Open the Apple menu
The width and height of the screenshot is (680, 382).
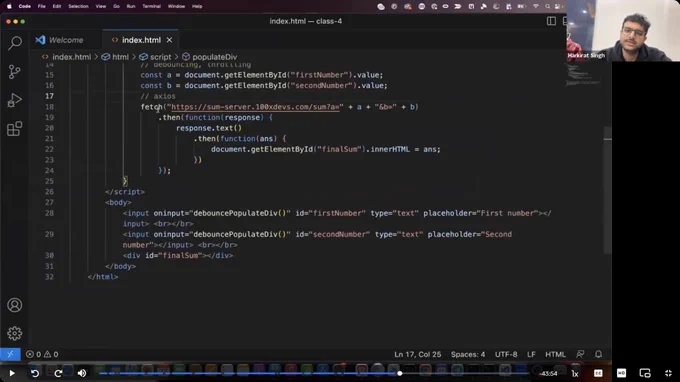pyautogui.click(x=9, y=7)
